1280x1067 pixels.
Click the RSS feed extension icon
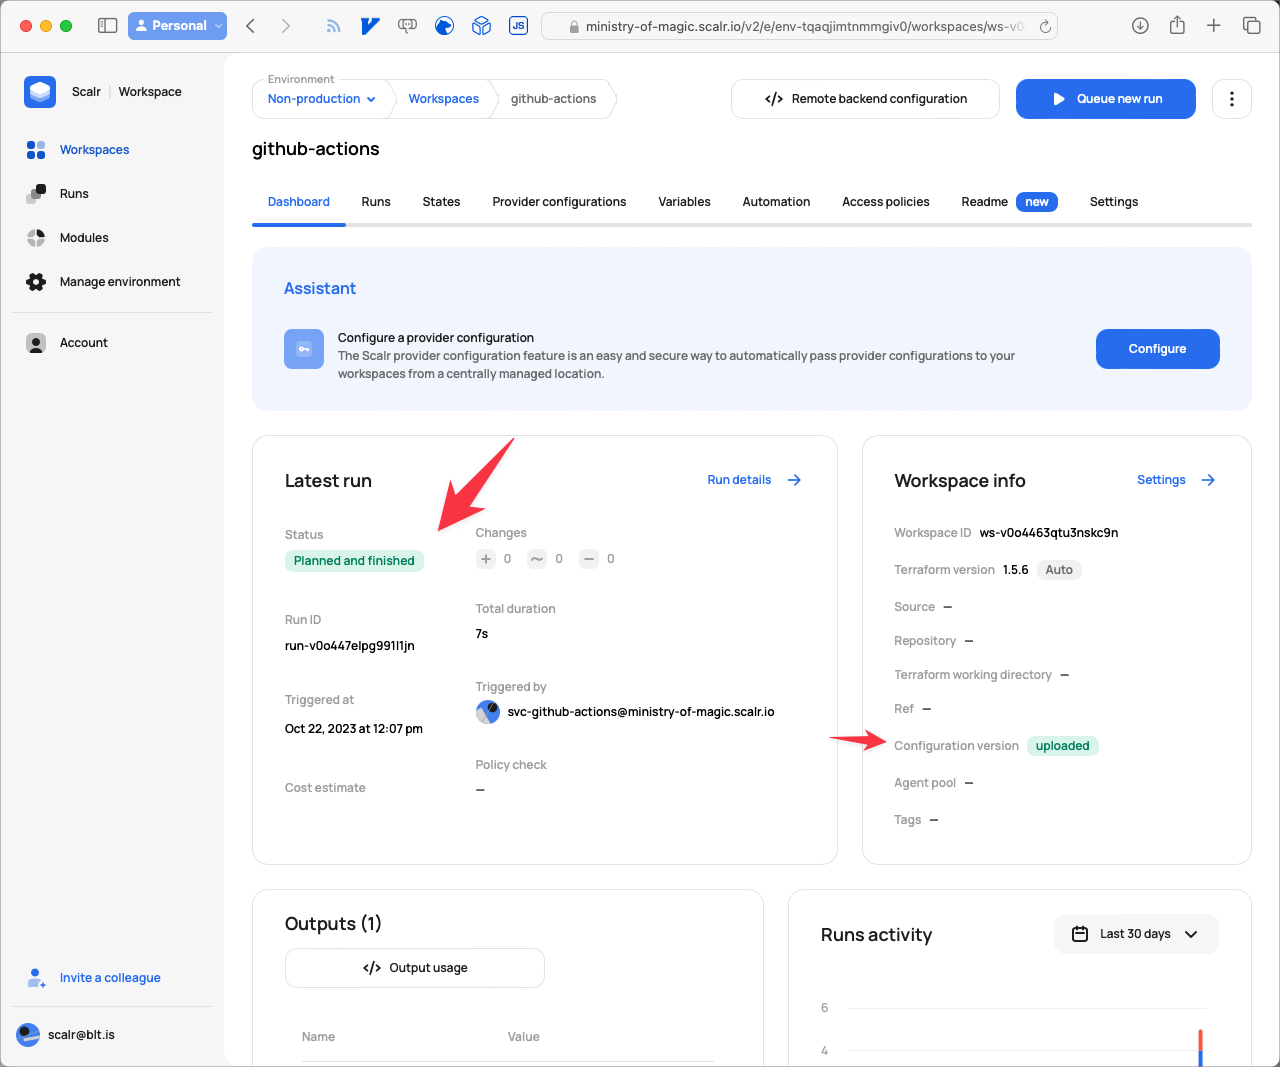click(333, 26)
